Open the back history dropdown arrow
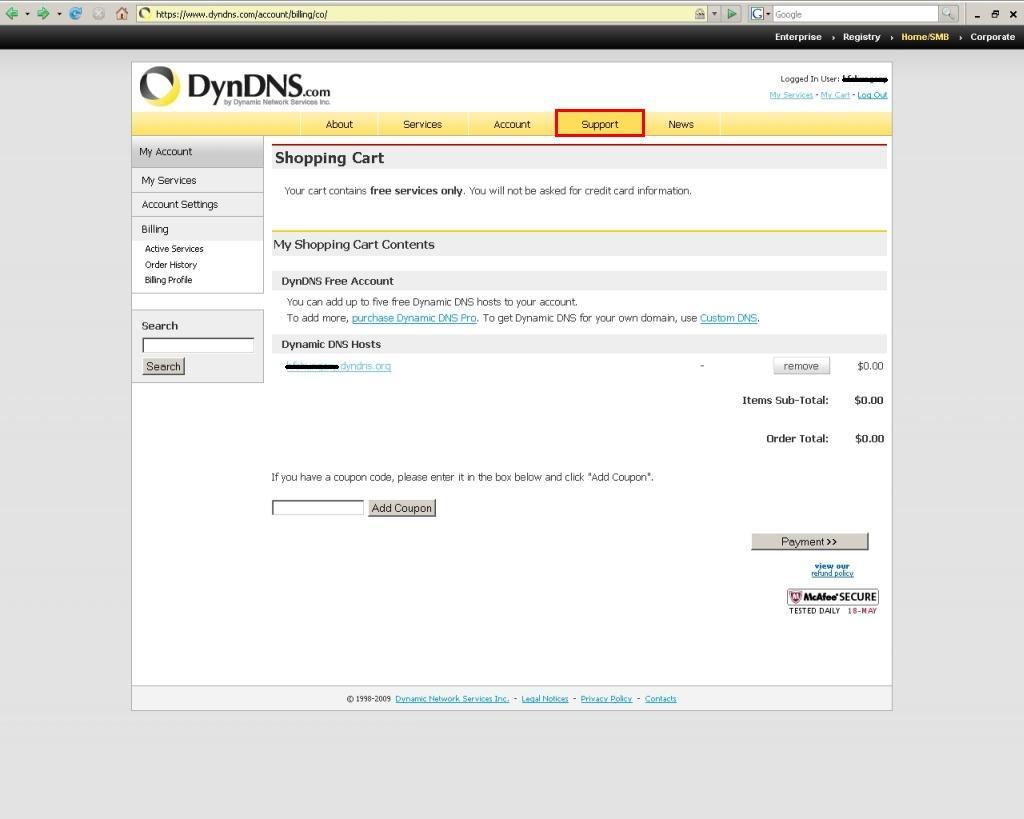 [27, 14]
